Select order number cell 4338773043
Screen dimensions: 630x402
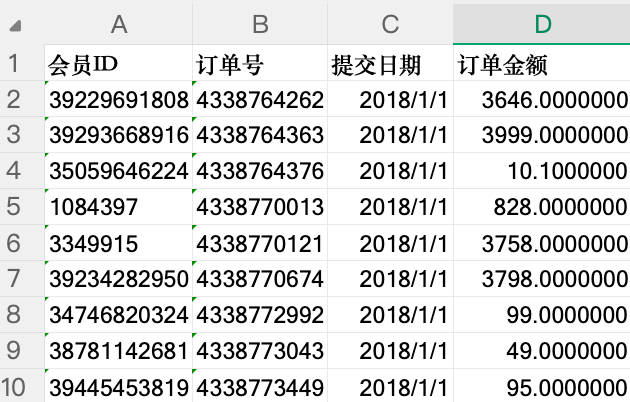click(260, 350)
